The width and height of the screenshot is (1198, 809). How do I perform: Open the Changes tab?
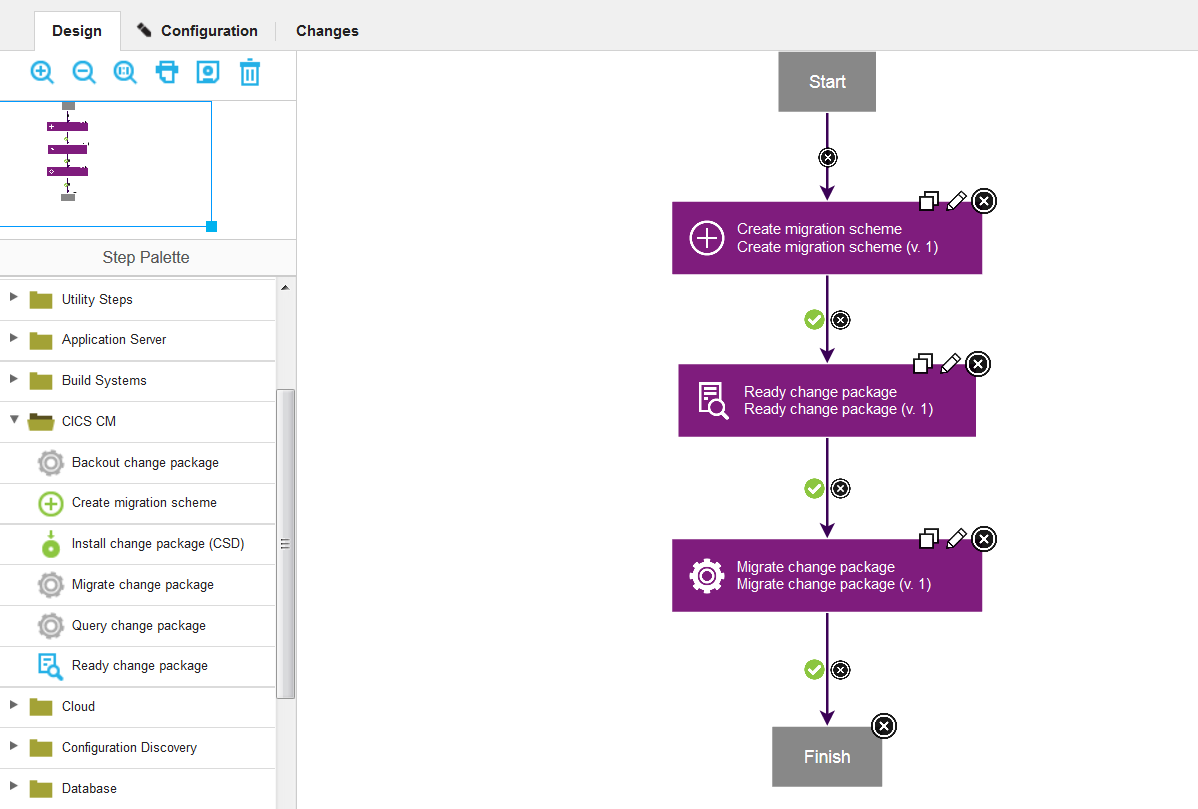coord(327,31)
